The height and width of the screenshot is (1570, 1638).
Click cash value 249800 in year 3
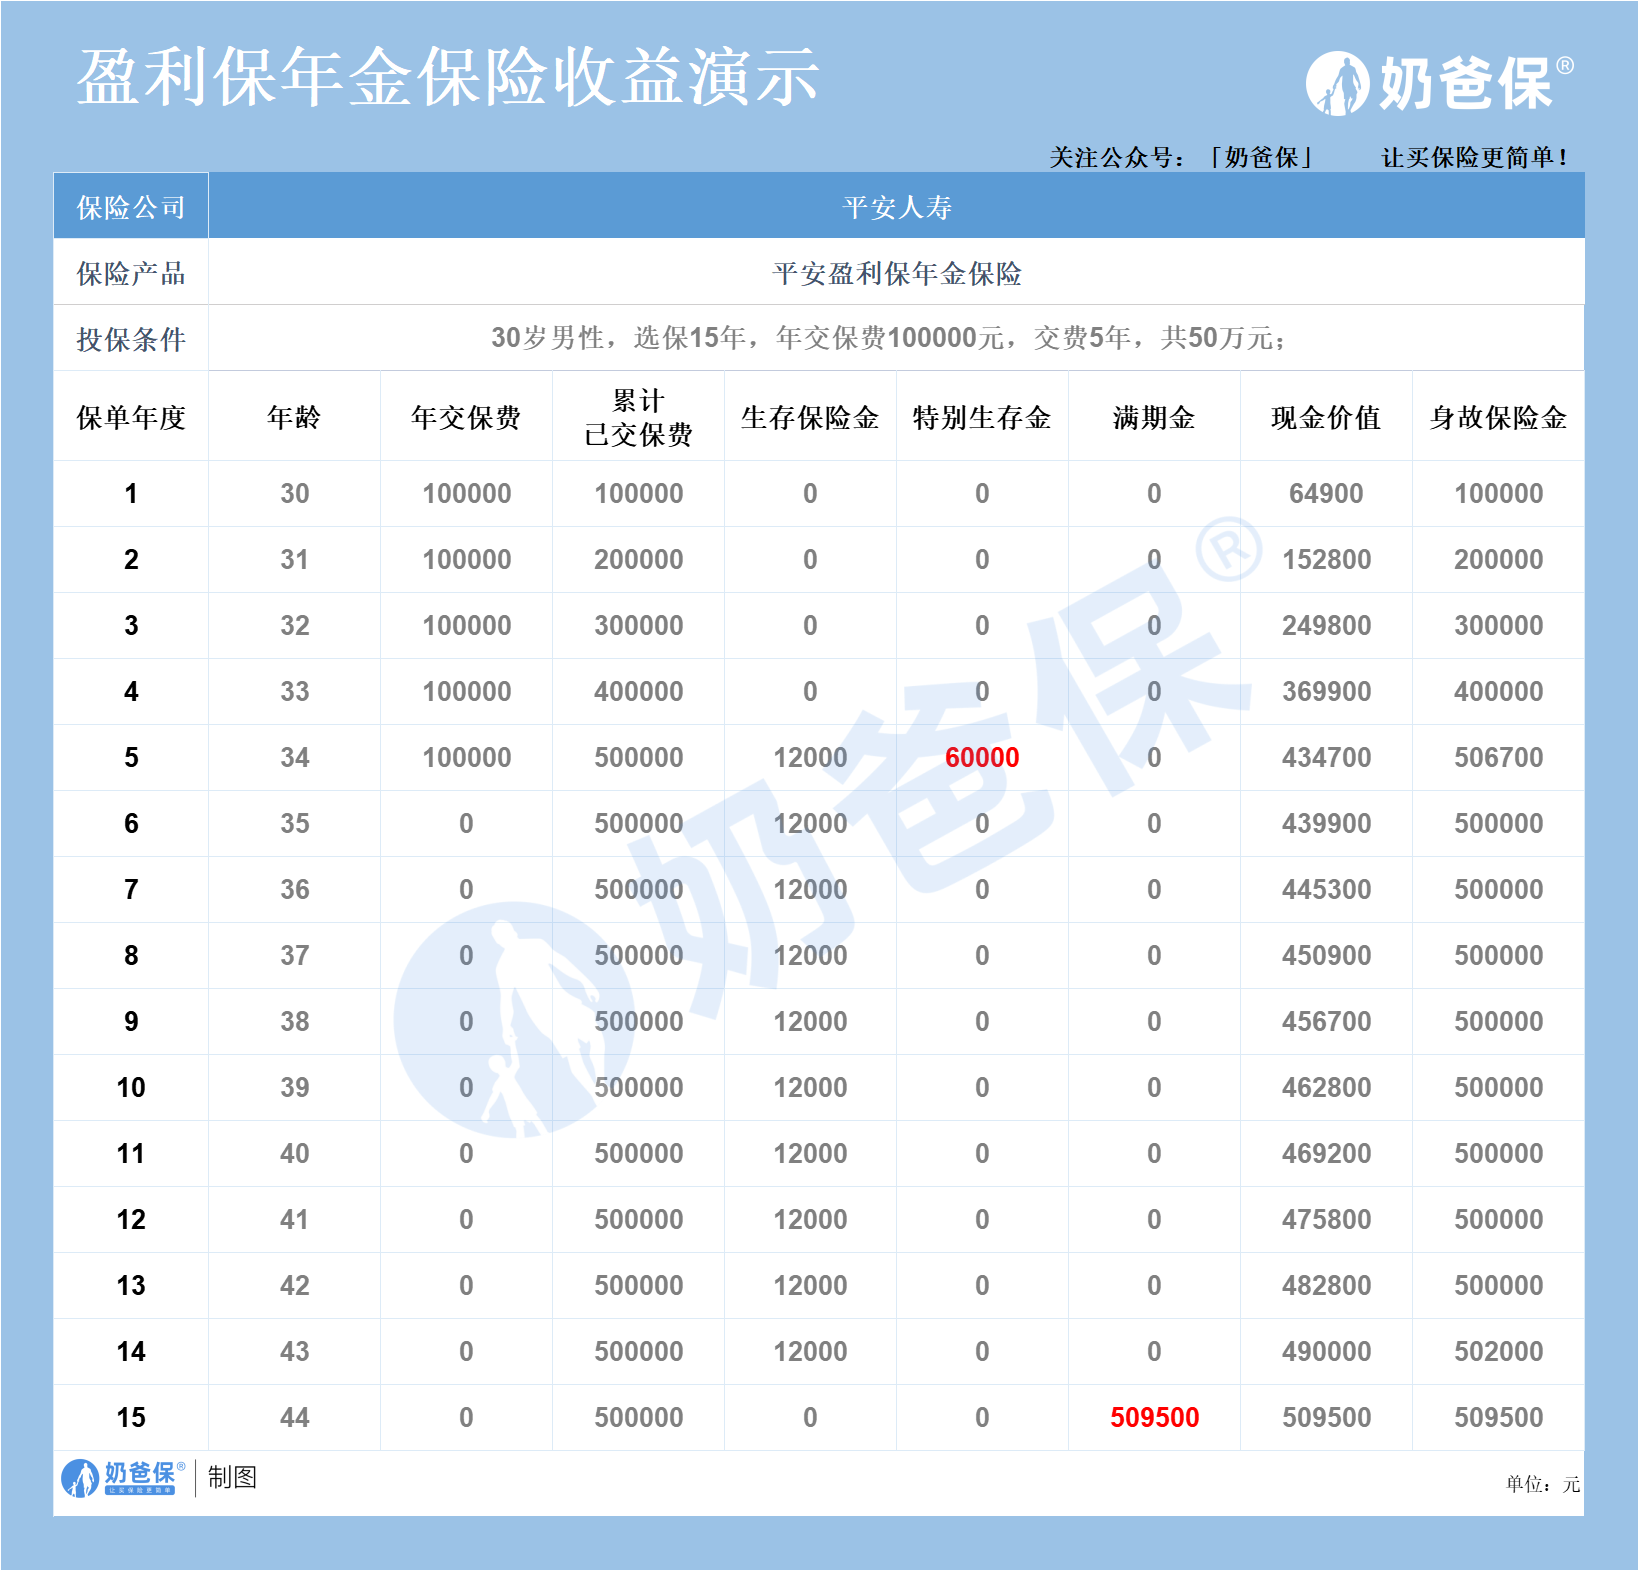tap(1326, 626)
